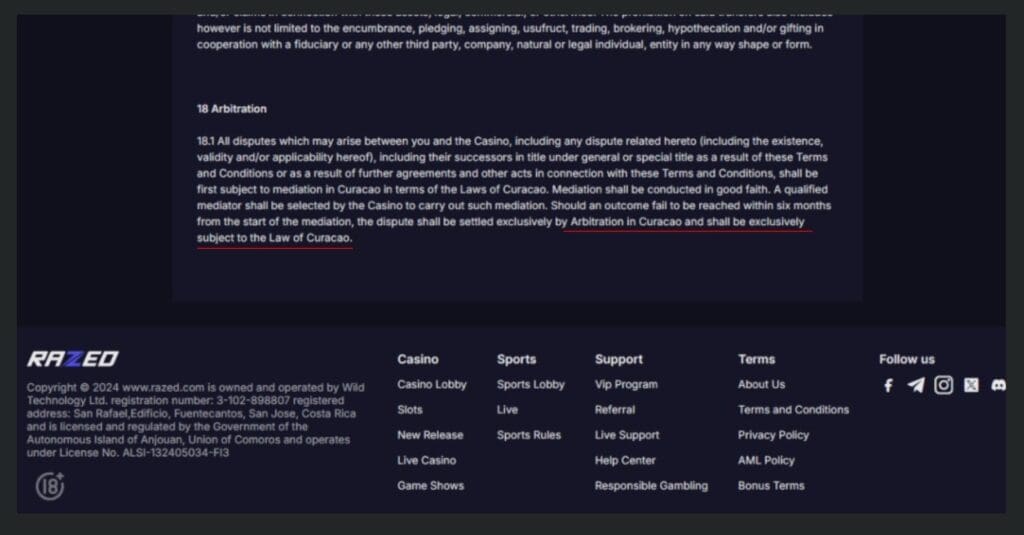Click the 18+ age restriction badge
1024x535 pixels.
tap(50, 486)
